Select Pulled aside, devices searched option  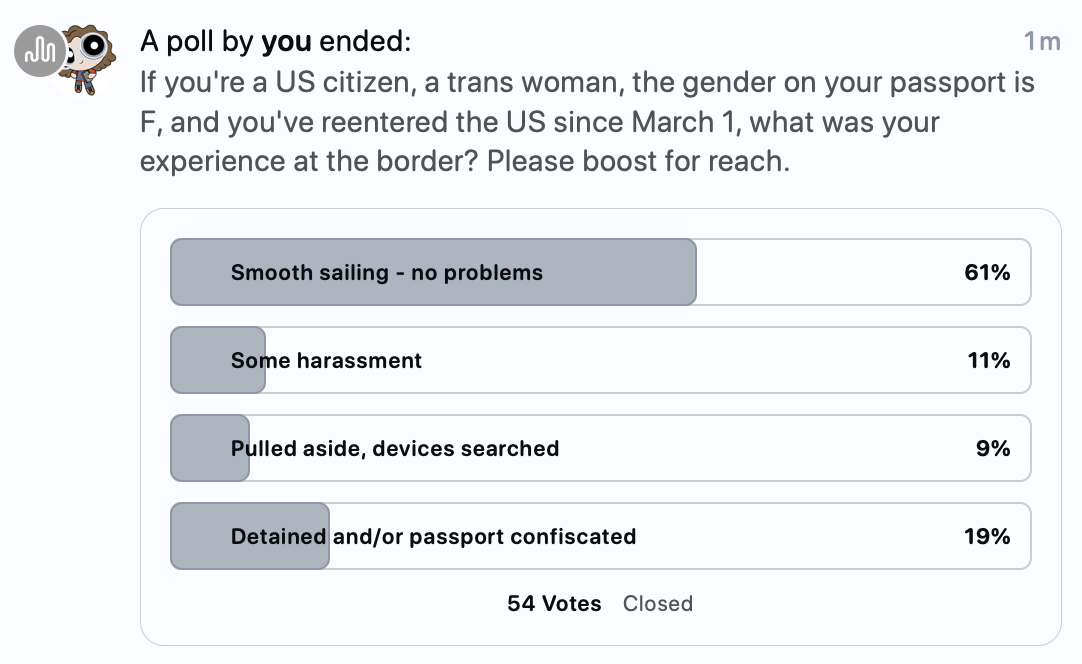pyautogui.click(x=600, y=448)
